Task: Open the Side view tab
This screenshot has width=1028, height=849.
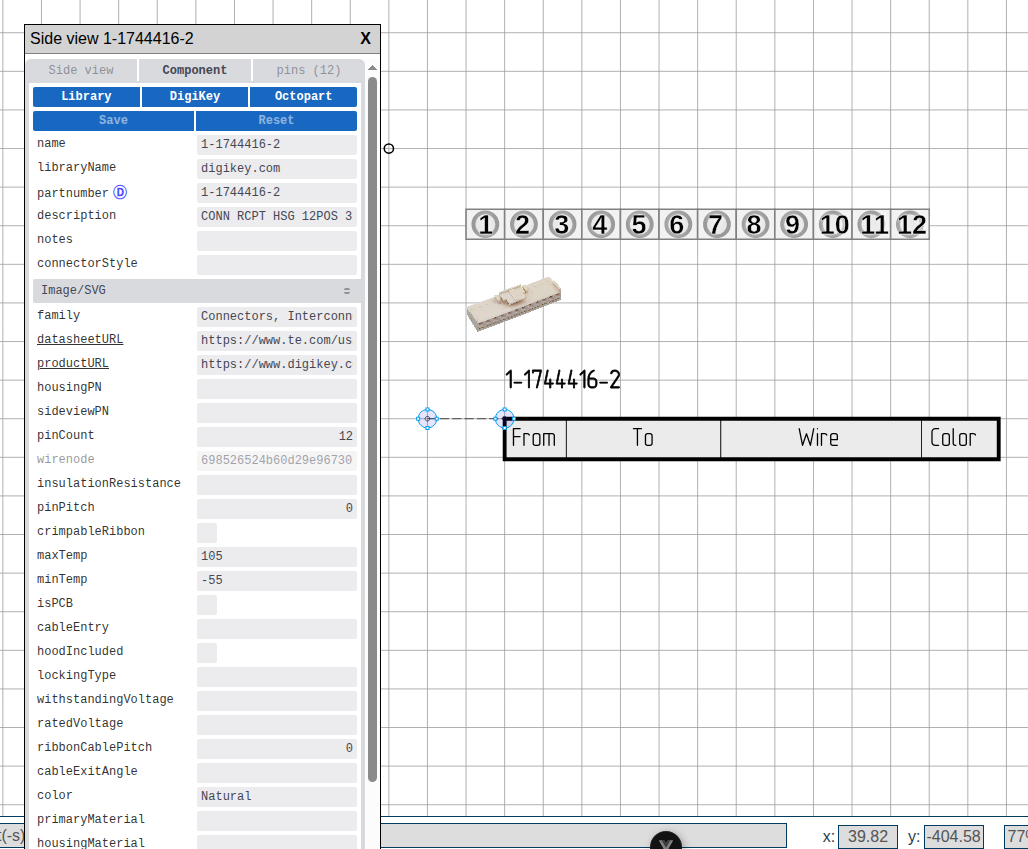Action: click(x=82, y=69)
